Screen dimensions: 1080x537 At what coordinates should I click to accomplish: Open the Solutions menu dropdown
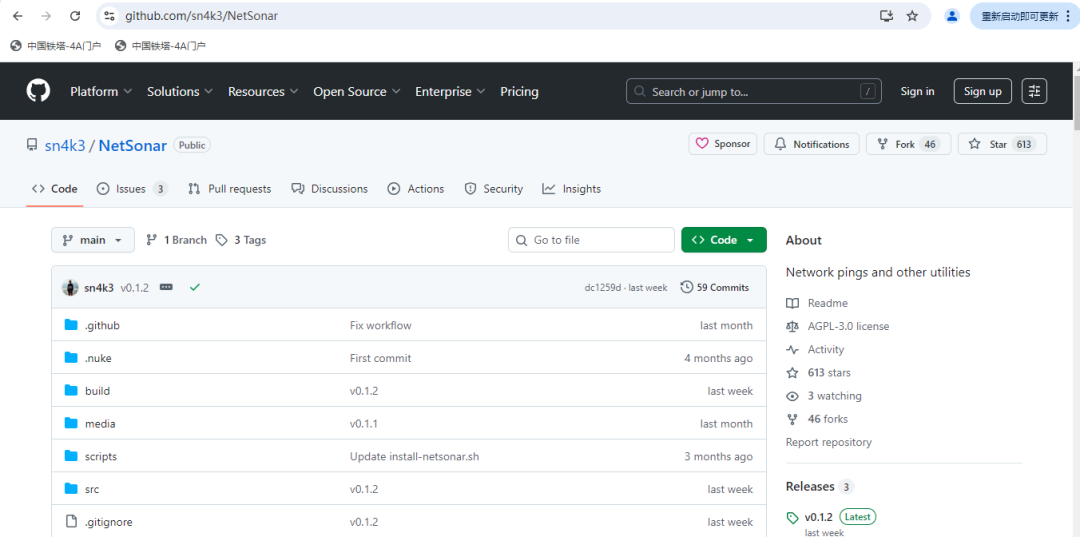[x=180, y=92]
